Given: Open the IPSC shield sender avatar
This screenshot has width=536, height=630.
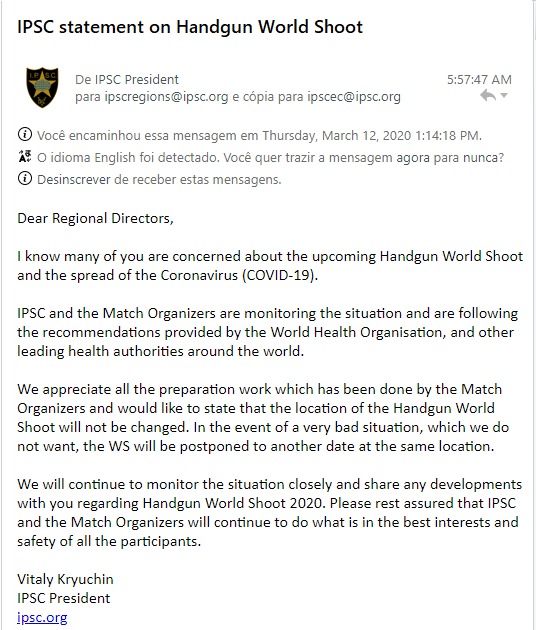Looking at the screenshot, I should [42, 87].
